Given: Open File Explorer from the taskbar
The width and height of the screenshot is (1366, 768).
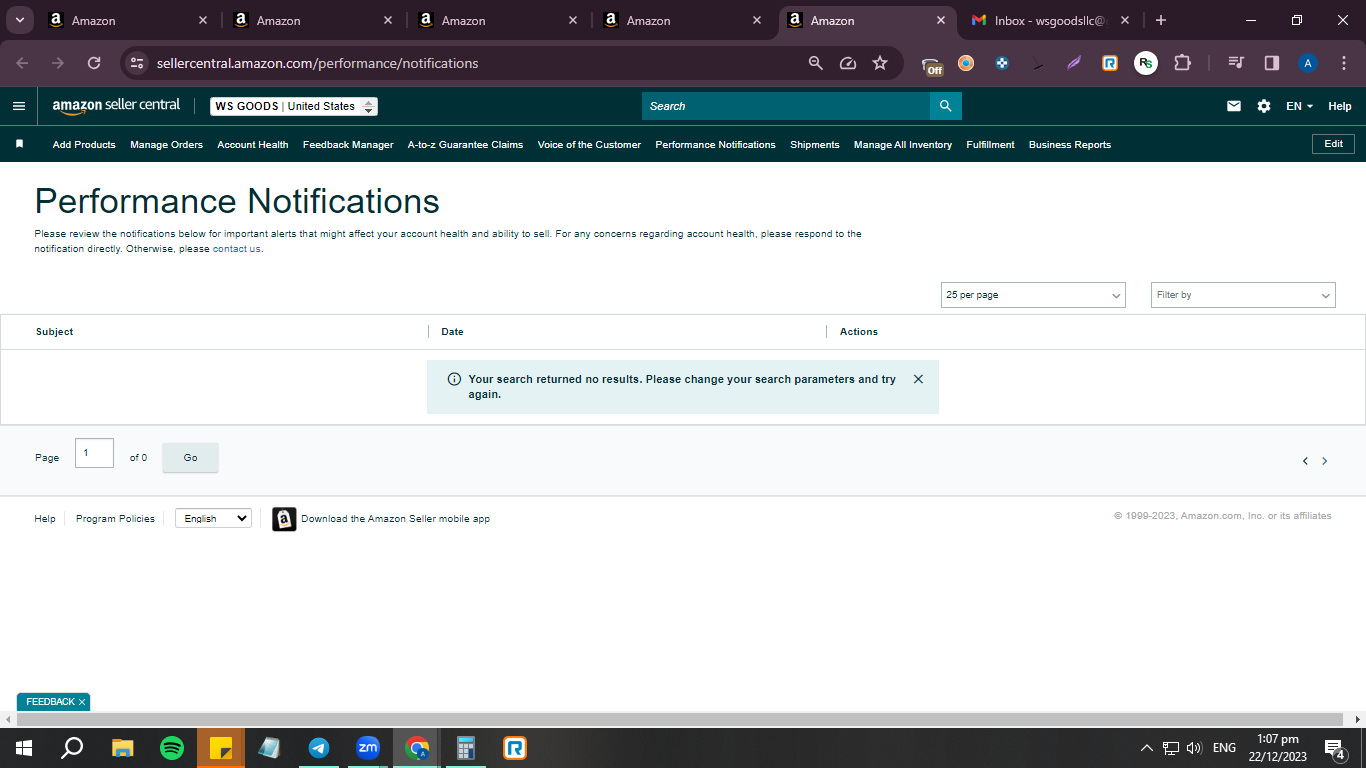Looking at the screenshot, I should tap(123, 748).
